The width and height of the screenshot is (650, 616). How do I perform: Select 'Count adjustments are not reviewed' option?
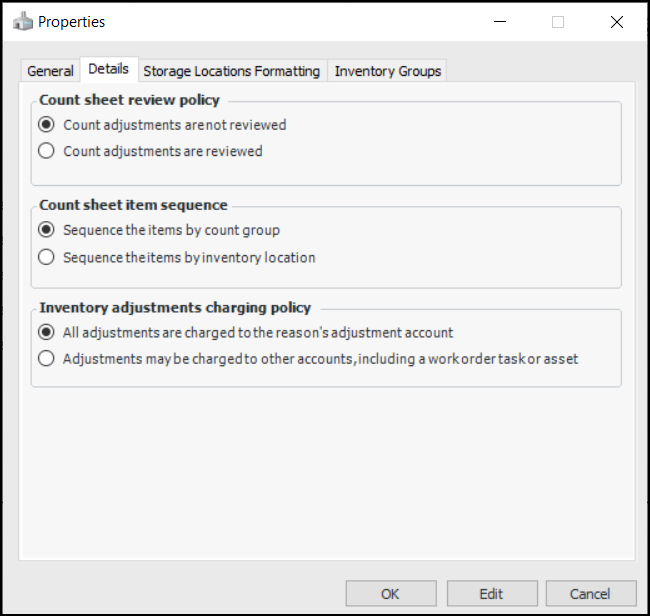[46, 125]
